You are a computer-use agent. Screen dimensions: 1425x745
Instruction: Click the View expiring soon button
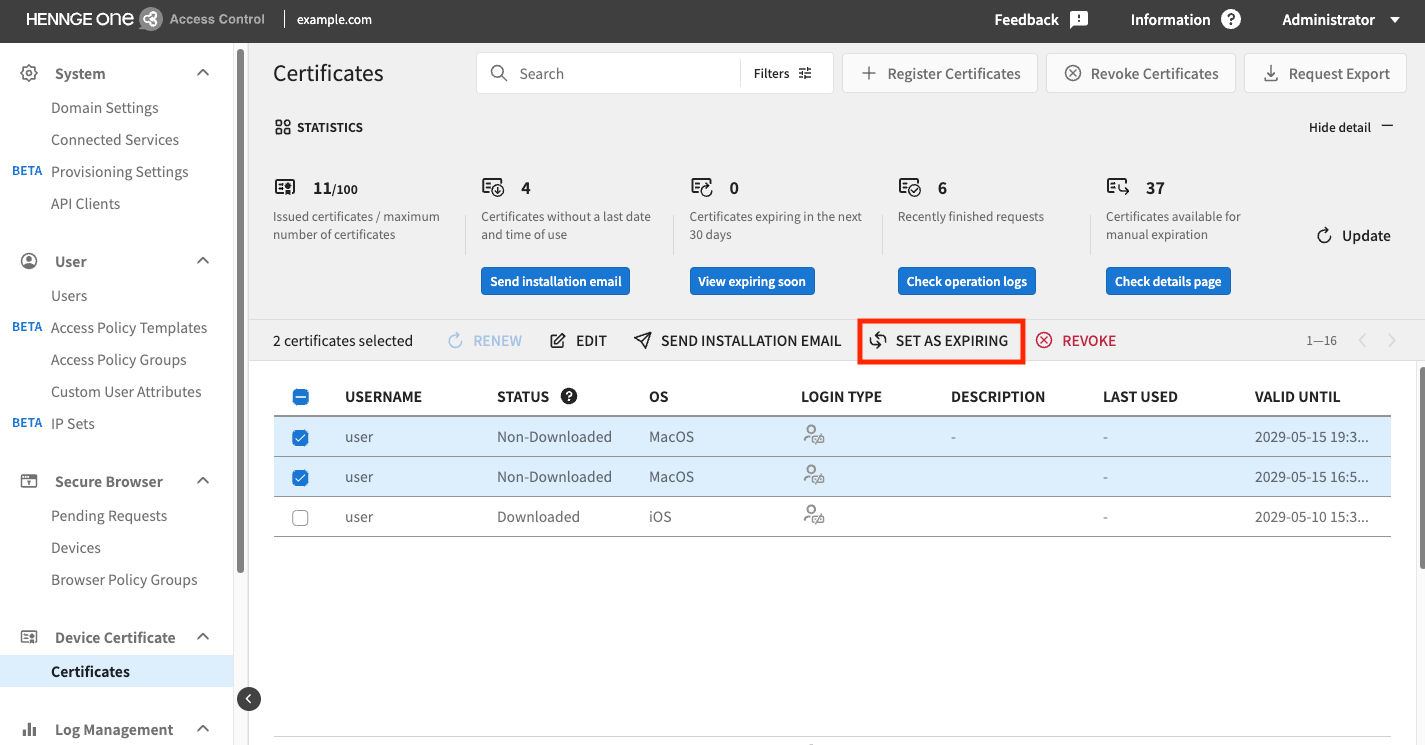tap(752, 281)
